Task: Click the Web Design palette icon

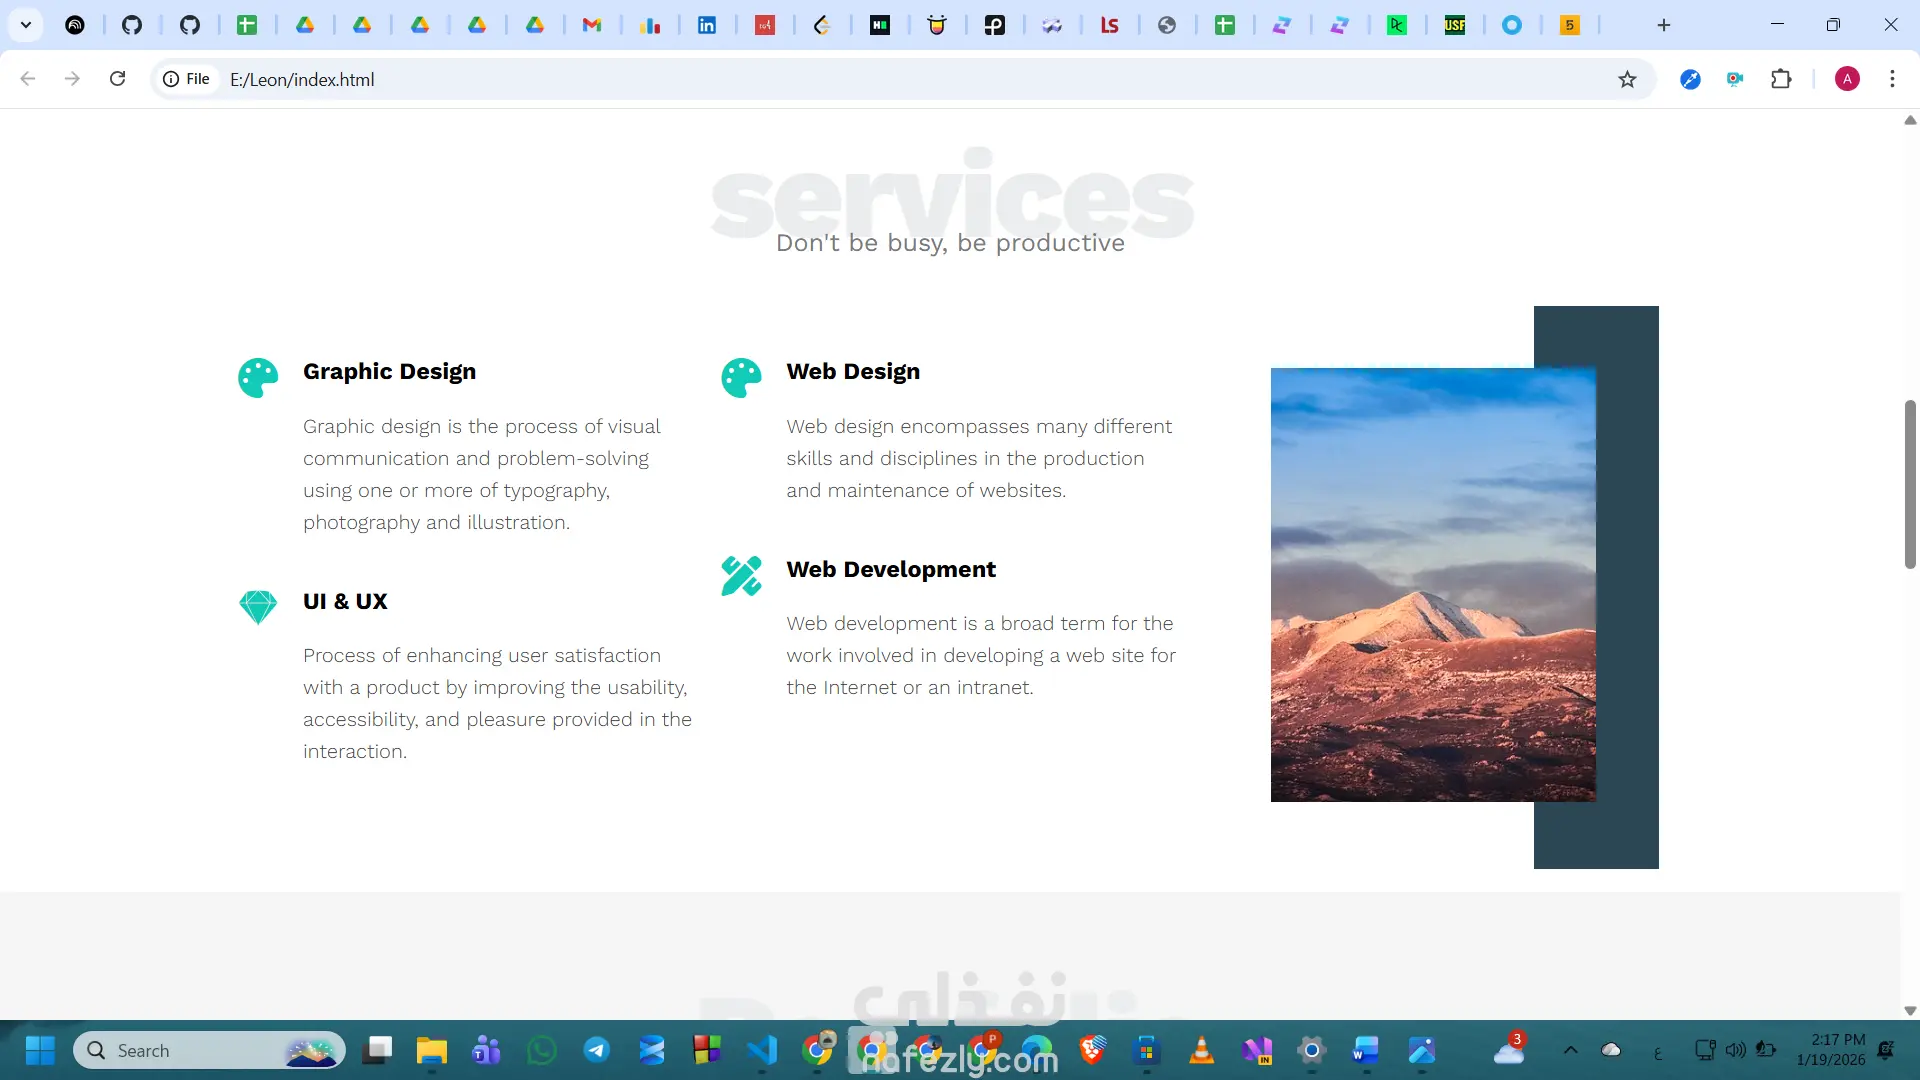Action: (x=741, y=378)
